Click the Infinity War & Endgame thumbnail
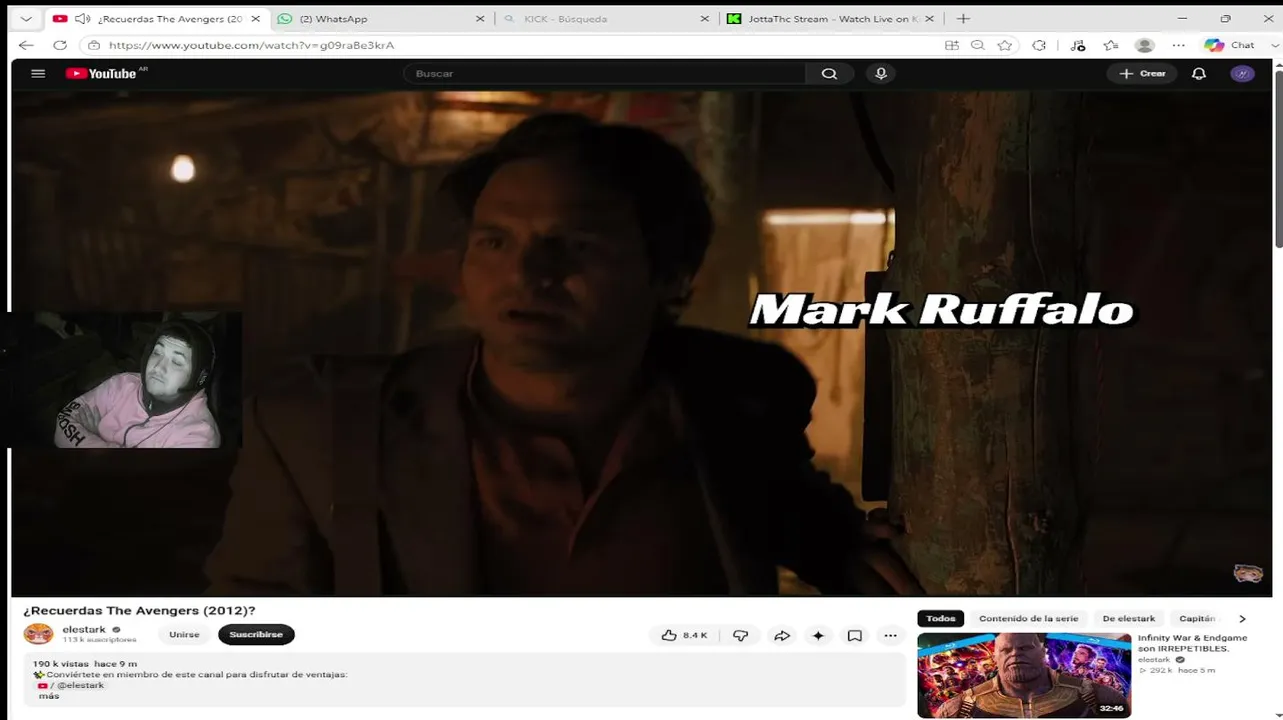 pos(1024,675)
